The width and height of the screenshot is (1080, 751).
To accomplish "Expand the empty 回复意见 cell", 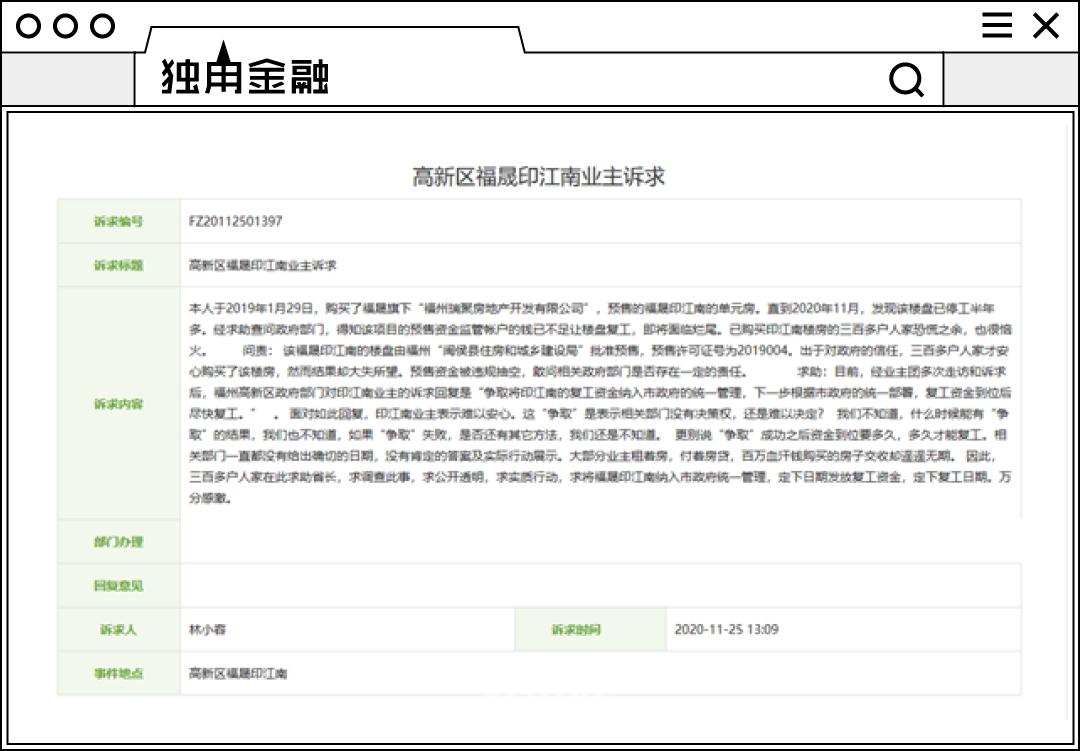I will (600, 586).
